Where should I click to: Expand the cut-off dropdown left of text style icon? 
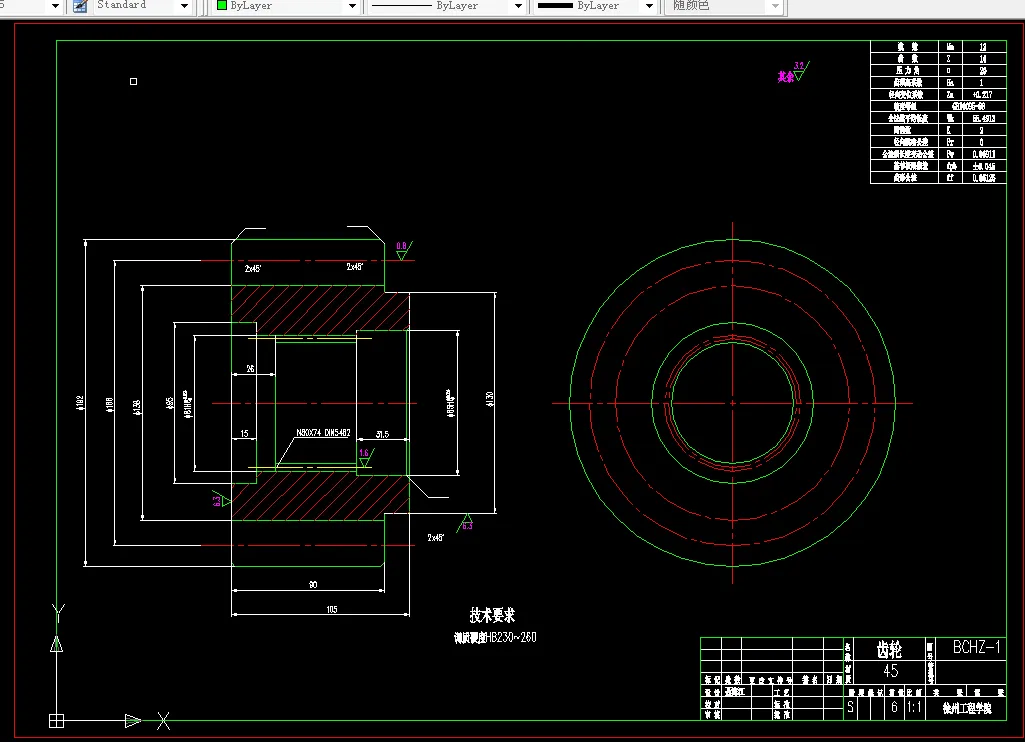(55, 6)
